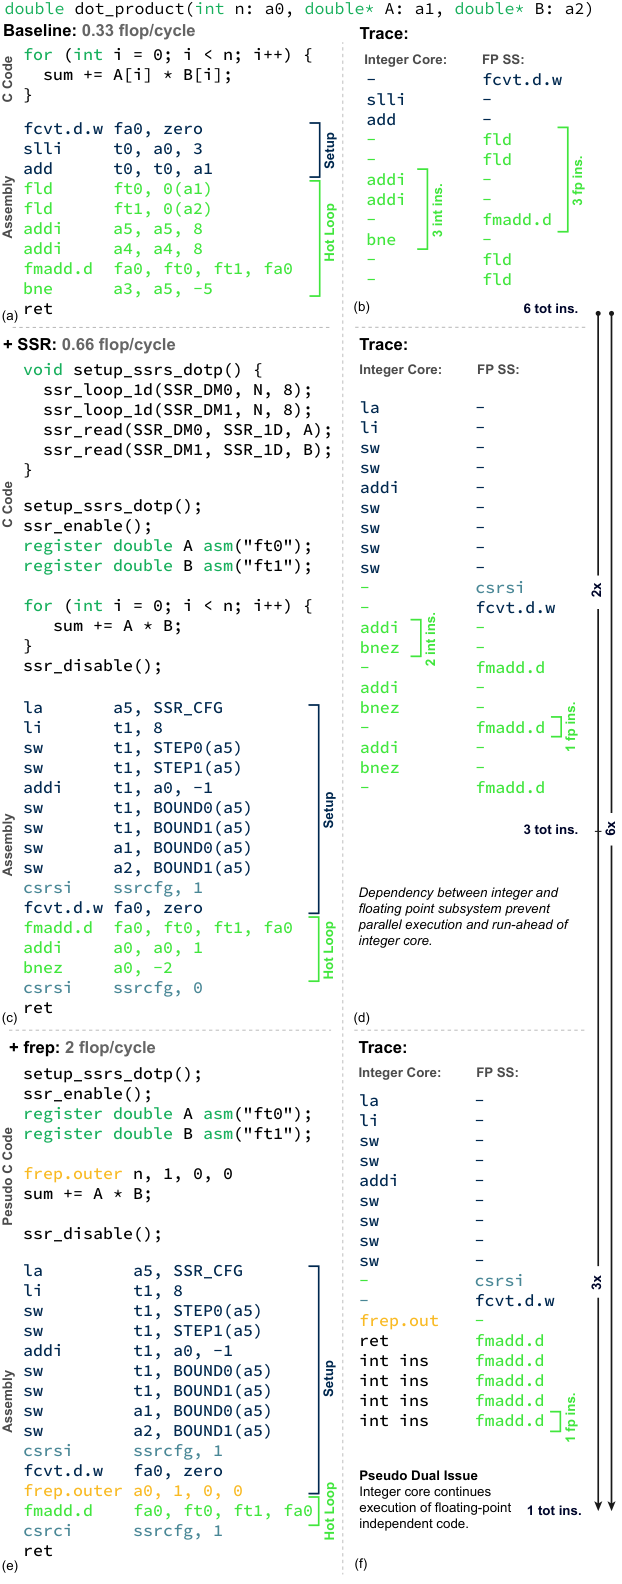Click 'sum += A * B;' in SSR C code (c)
622x1584 pixels.
(x=118, y=626)
